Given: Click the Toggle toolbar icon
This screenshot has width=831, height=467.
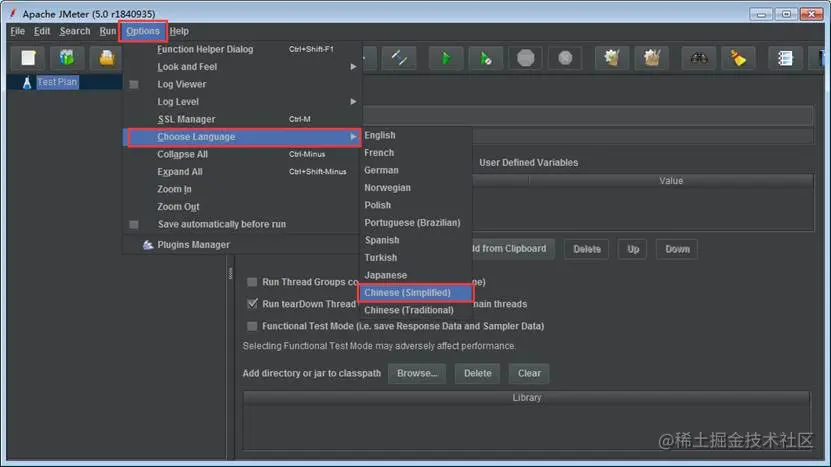Looking at the screenshot, I should click(x=399, y=58).
